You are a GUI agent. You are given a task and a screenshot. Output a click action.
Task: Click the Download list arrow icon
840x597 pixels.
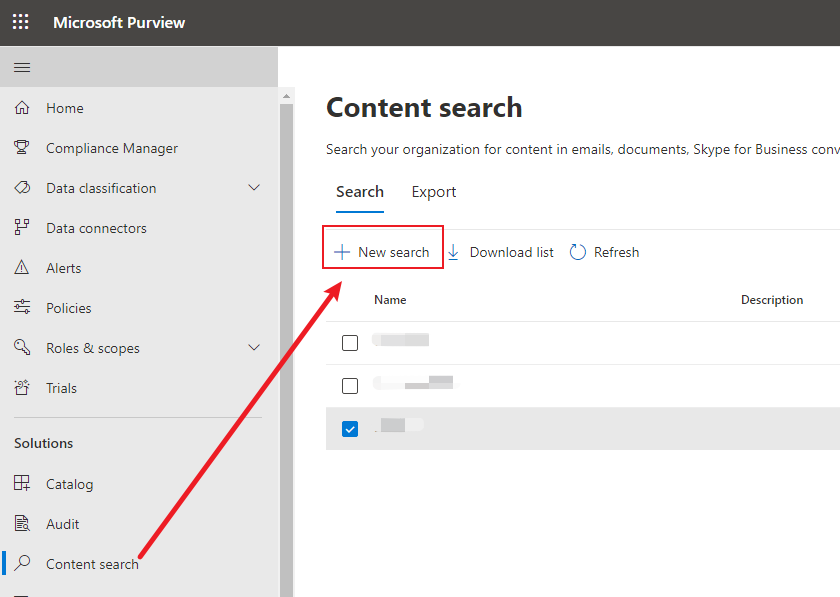453,252
